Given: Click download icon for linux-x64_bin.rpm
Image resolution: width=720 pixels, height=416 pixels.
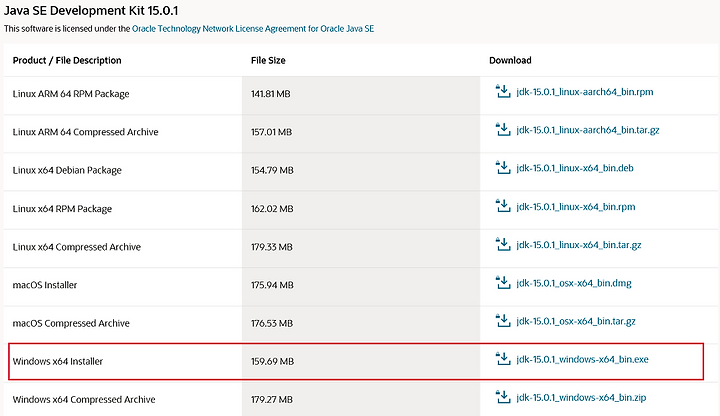Looking at the screenshot, I should 503,206.
